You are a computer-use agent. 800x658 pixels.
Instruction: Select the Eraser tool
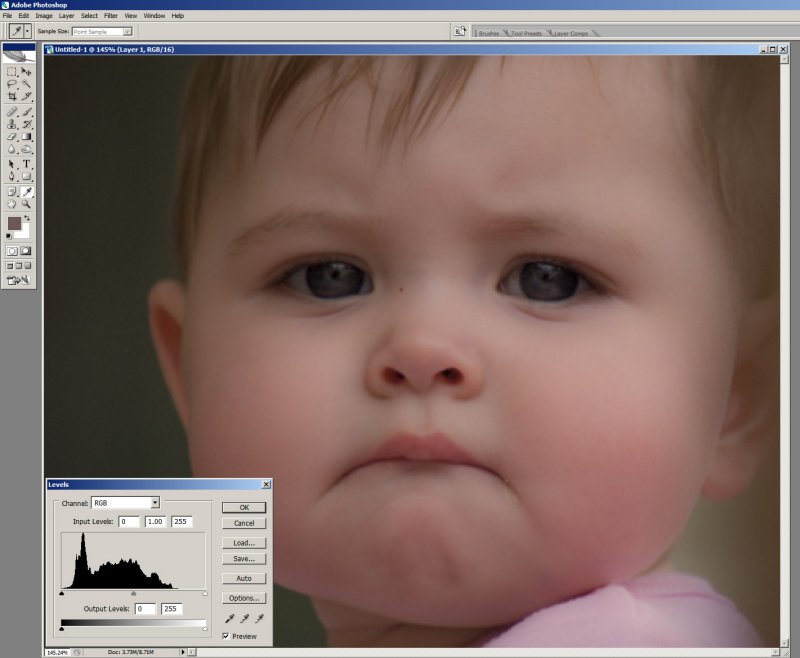tap(12, 137)
